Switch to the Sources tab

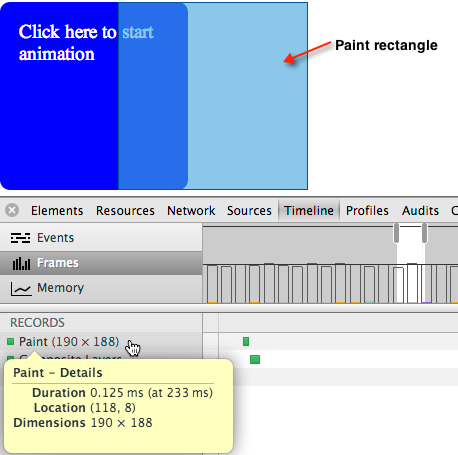(x=249, y=211)
